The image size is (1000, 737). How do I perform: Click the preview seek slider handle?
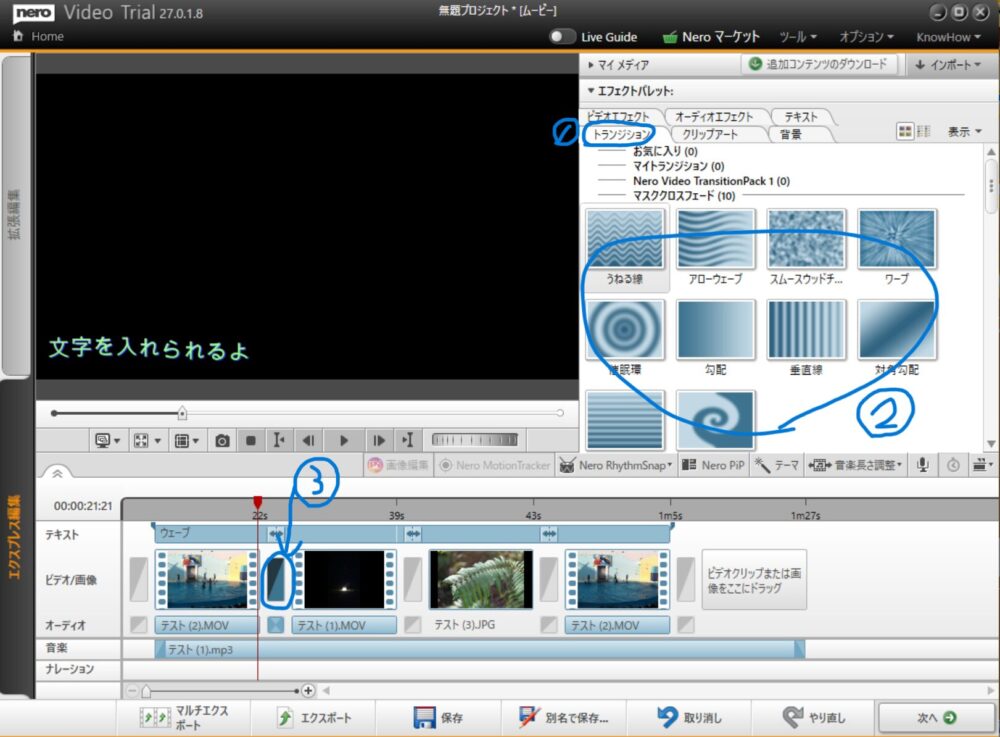pyautogui.click(x=182, y=413)
